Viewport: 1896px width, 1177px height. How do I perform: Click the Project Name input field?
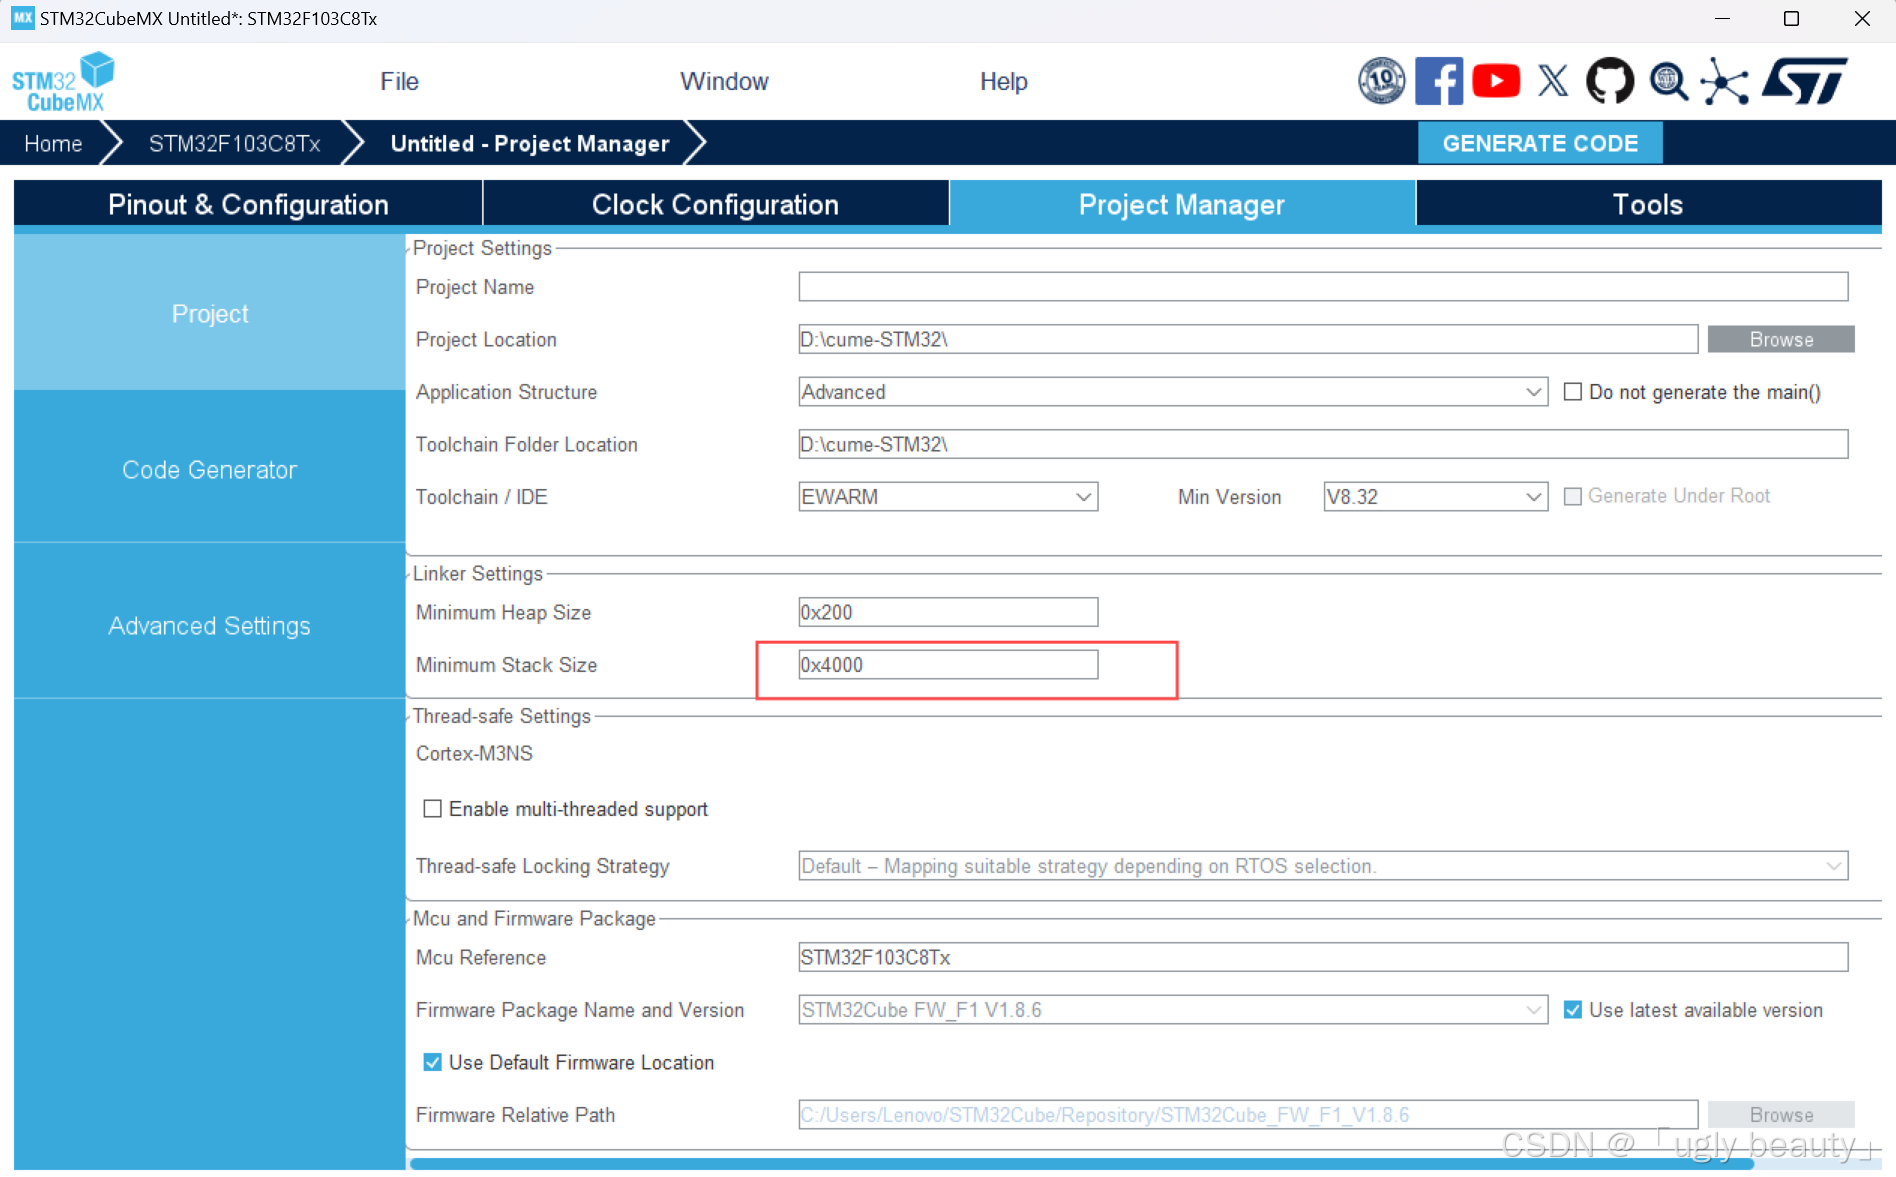coord(1323,287)
